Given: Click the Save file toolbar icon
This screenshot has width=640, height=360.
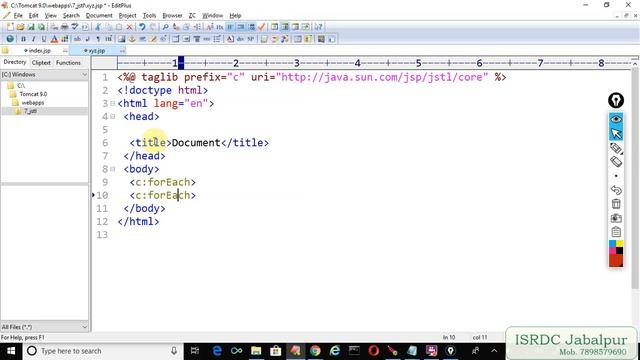Looking at the screenshot, I should [31, 27].
